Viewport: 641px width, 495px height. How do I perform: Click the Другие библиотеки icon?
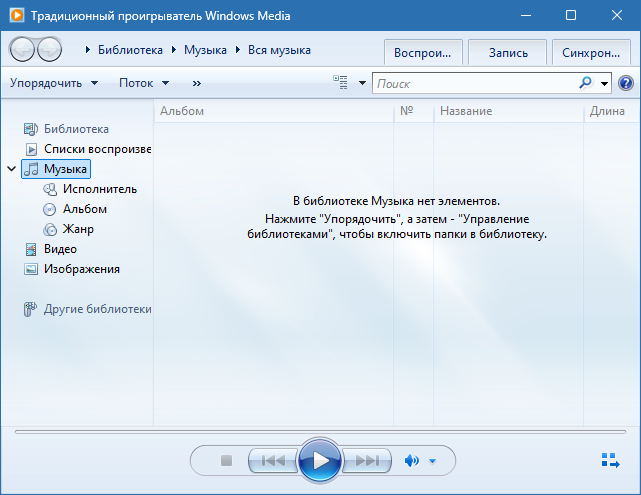30,309
